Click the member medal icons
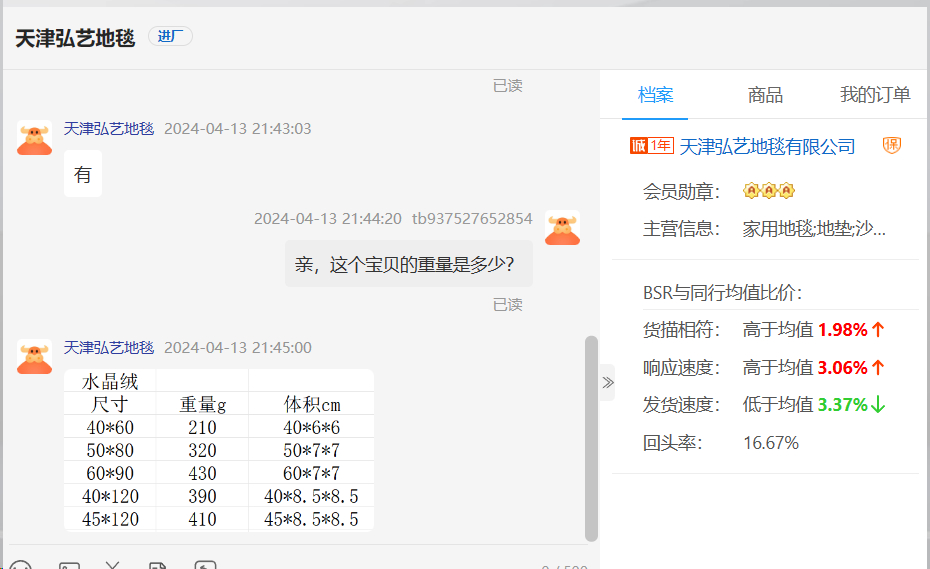Screen dimensions: 930x569 pos(769,190)
